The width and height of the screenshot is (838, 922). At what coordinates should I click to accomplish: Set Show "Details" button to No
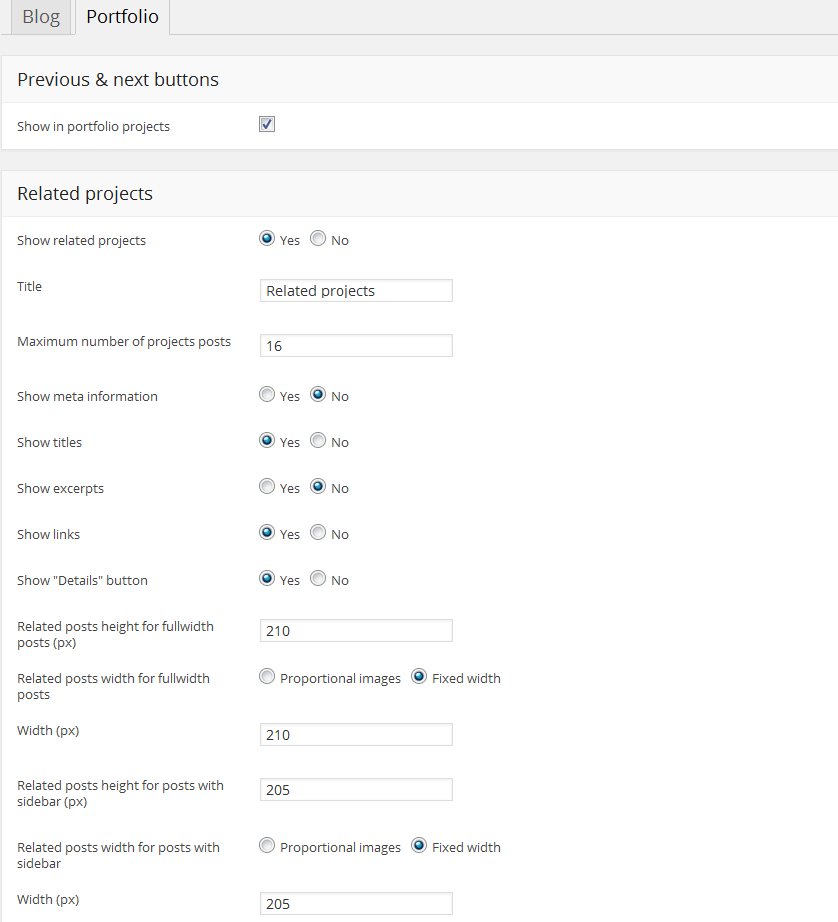318,579
